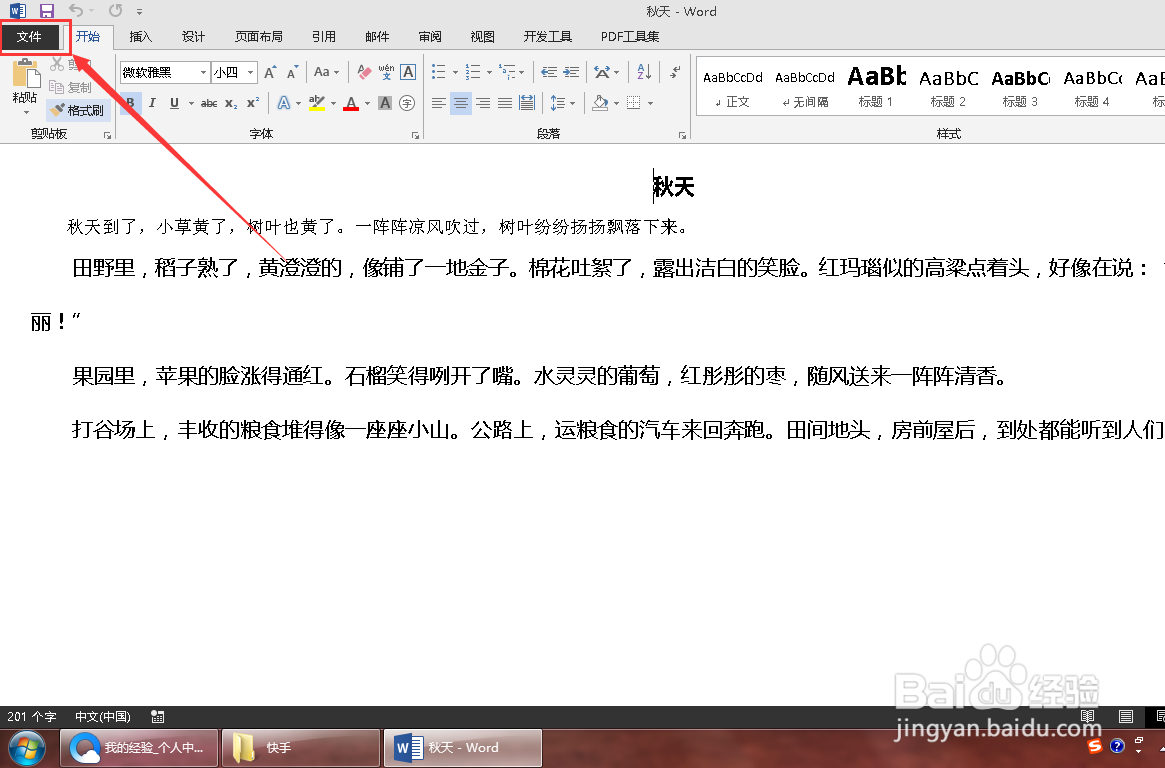Activate the 格式刷 format painter
The width and height of the screenshot is (1165, 768).
click(78, 111)
